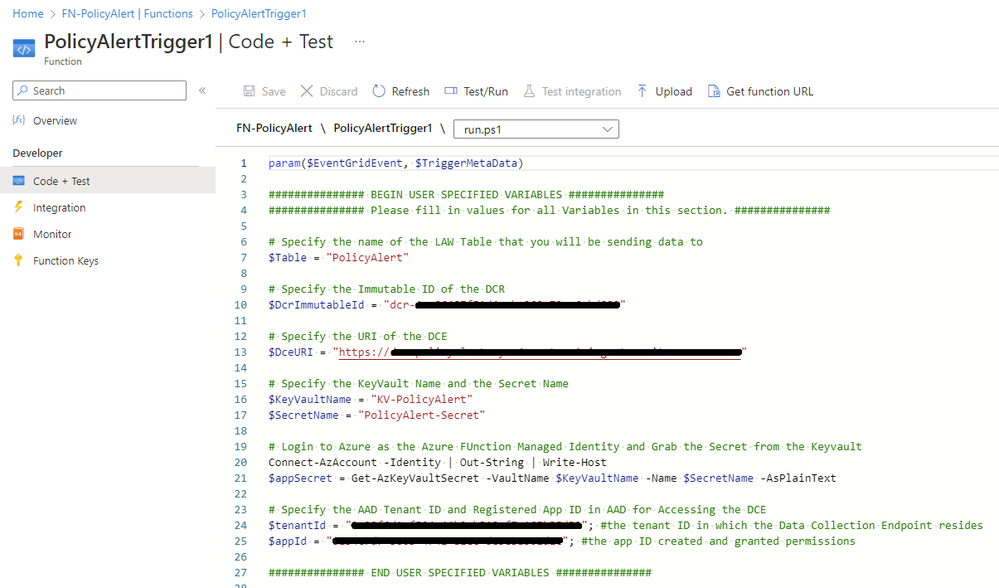
Task: Click the END USER SPECIFIED VARIABLES comment
Action: tap(459, 572)
